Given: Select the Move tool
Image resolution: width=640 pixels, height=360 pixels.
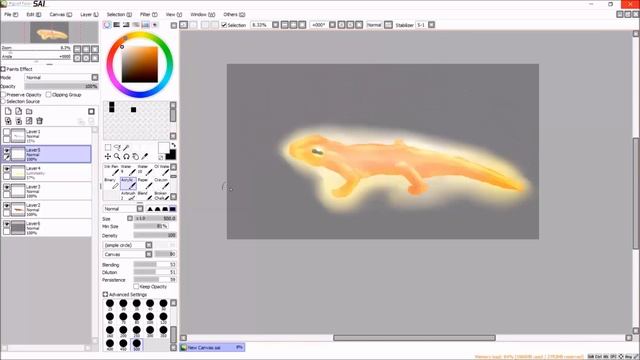Looking at the screenshot, I should click(x=108, y=156).
